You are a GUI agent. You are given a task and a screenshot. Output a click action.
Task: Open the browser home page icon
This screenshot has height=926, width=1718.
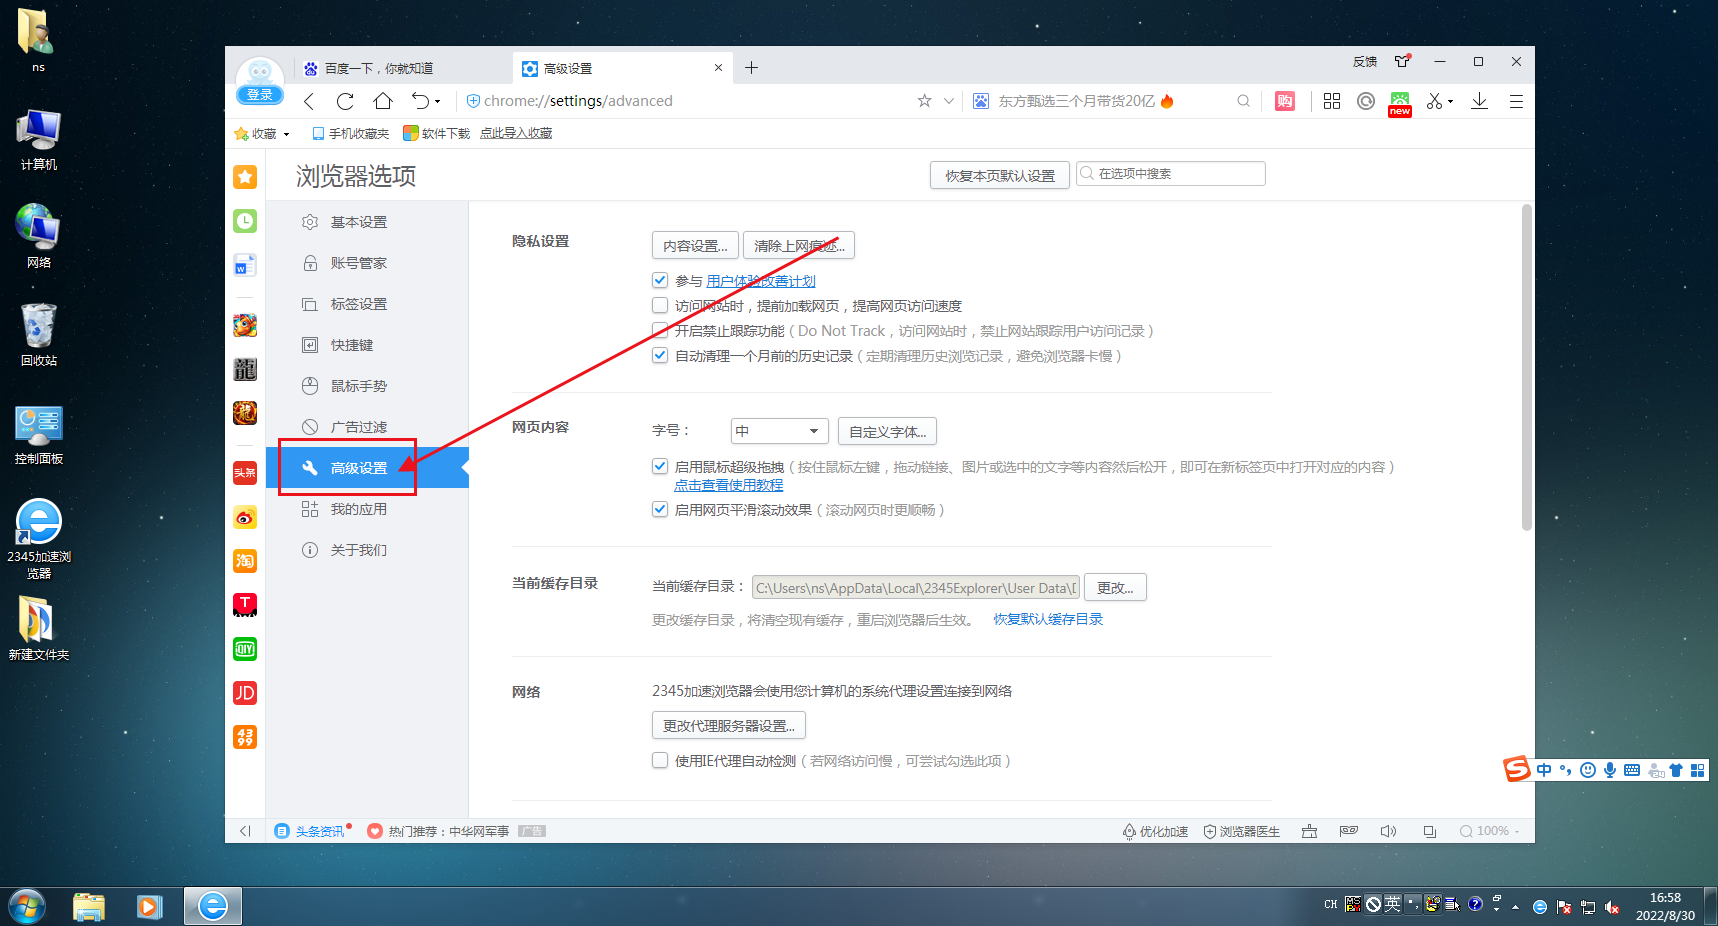coord(383,101)
